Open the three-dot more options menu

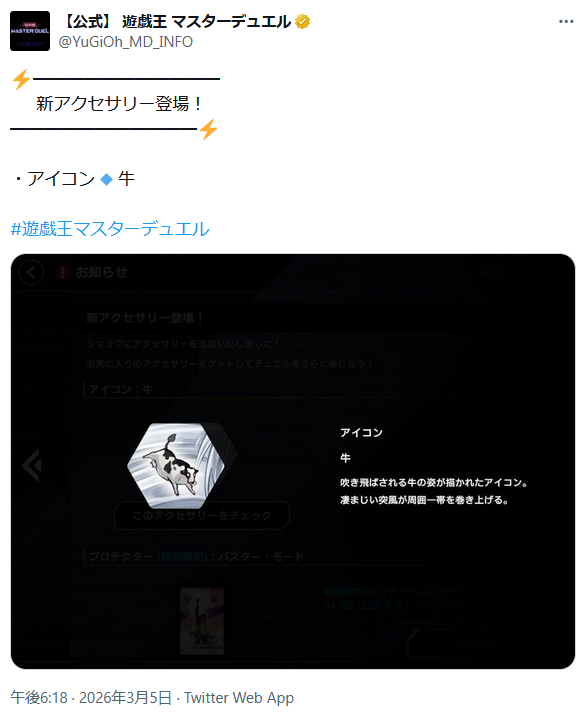pos(566,22)
